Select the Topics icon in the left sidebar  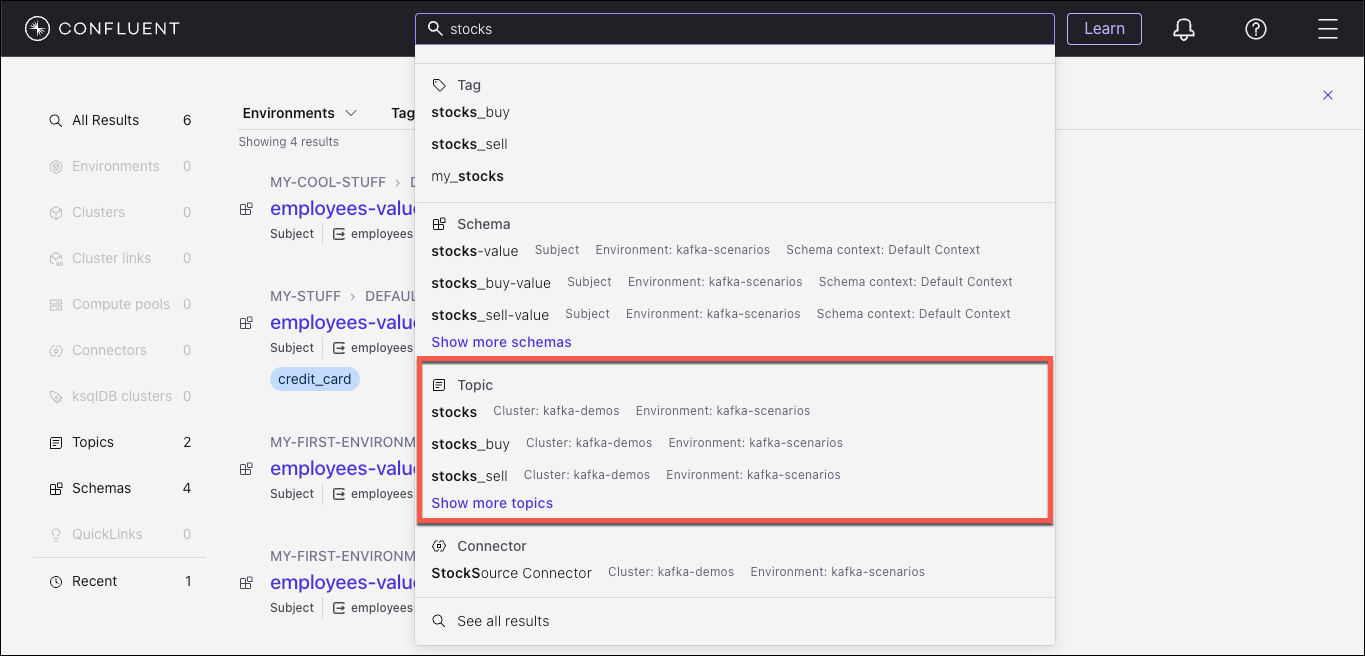[x=57, y=442]
